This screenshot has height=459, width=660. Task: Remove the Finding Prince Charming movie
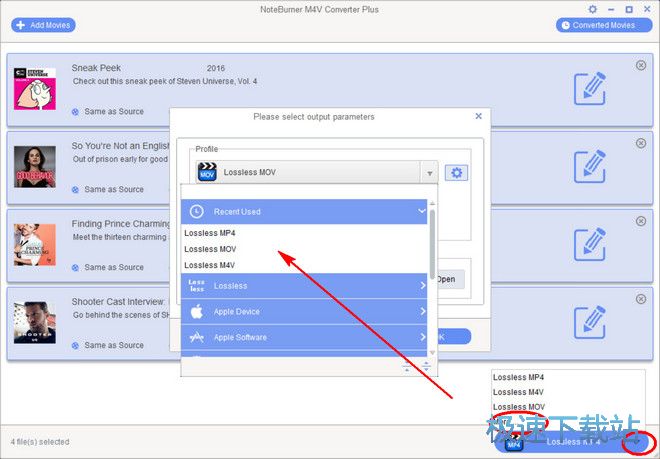(x=641, y=221)
